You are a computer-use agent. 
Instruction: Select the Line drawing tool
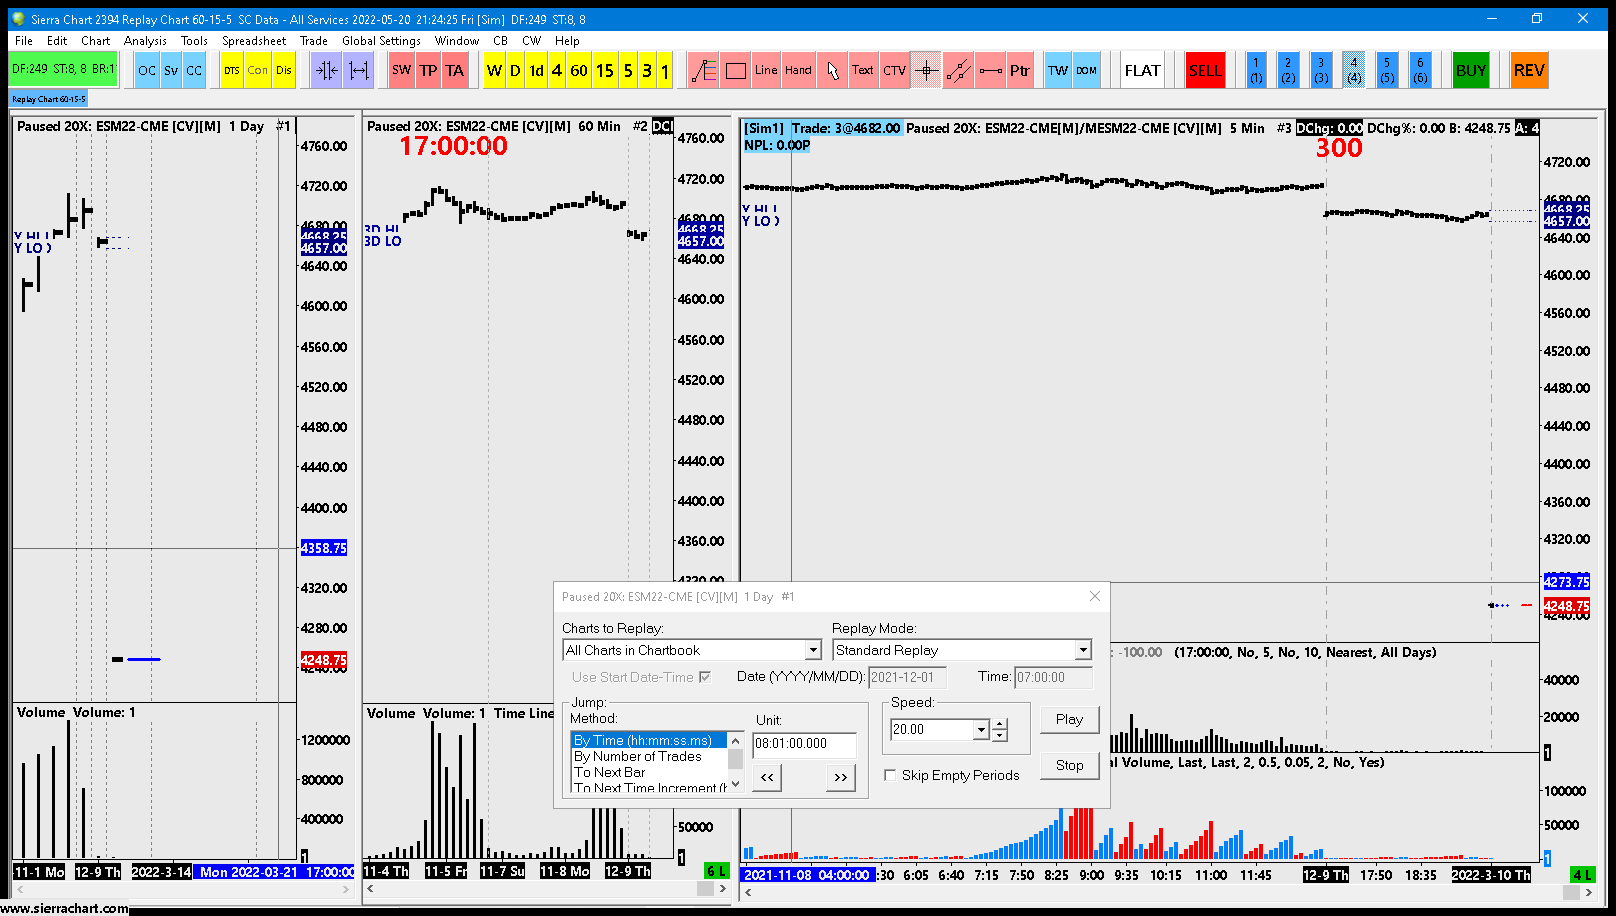click(766, 70)
